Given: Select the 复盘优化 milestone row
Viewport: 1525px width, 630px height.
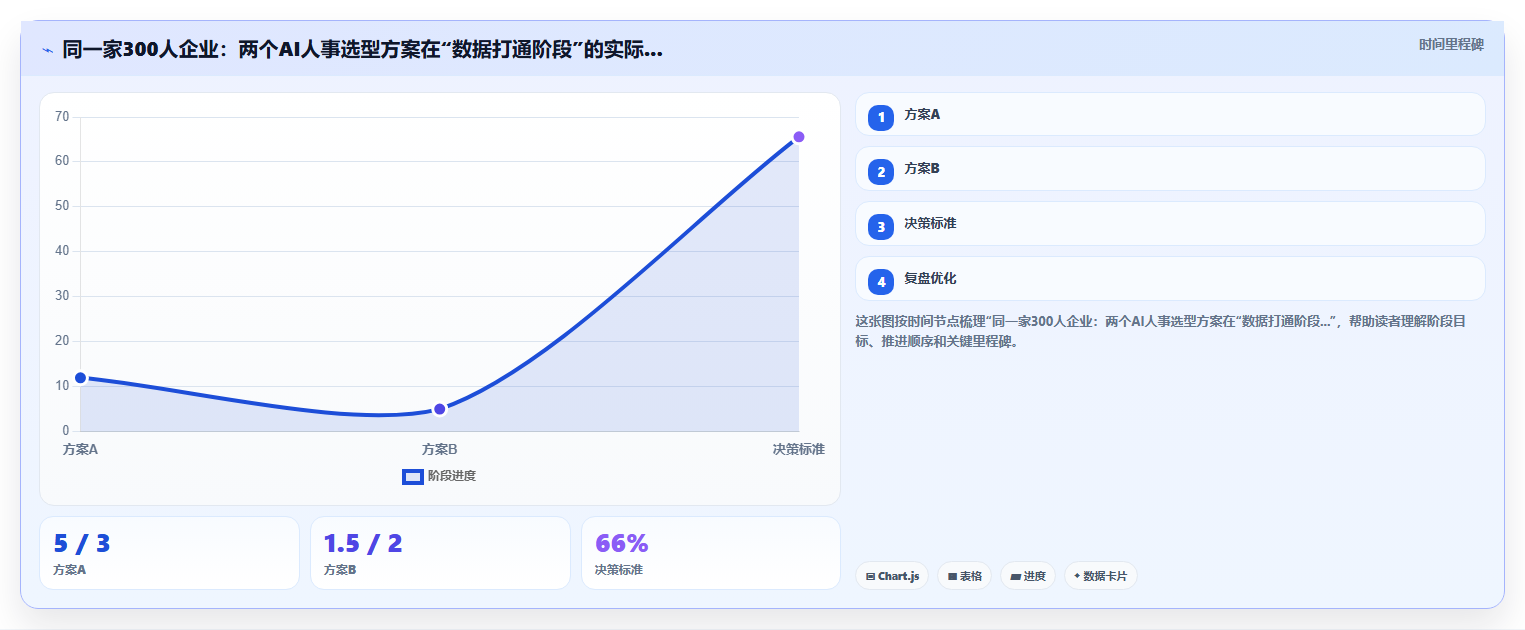Looking at the screenshot, I should point(1170,278).
